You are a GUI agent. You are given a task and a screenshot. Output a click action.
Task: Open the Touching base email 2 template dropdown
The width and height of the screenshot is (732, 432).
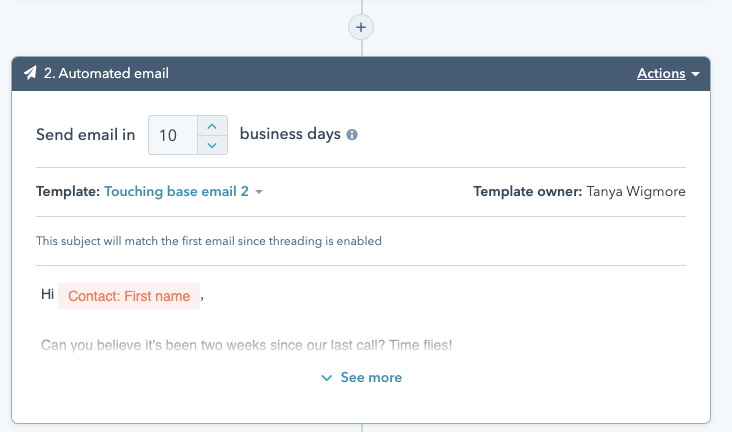pos(176,191)
